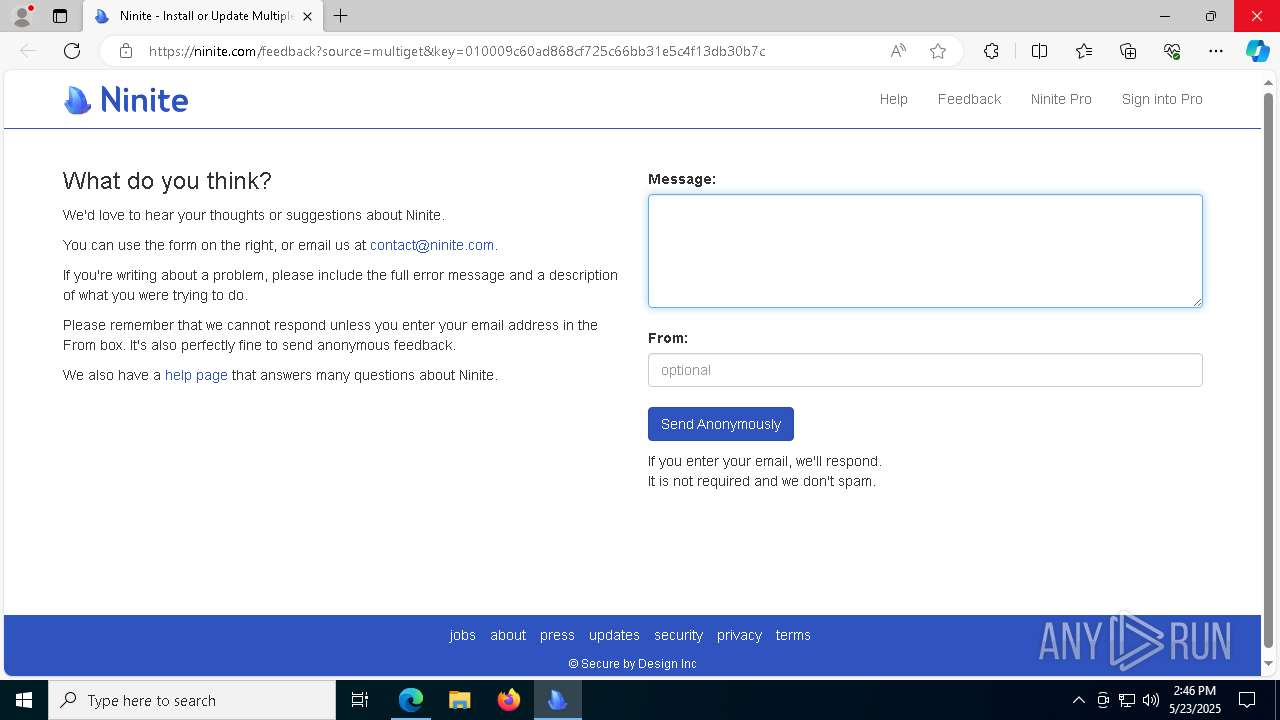
Task: Open the Help page from the navbar
Action: [x=894, y=99]
